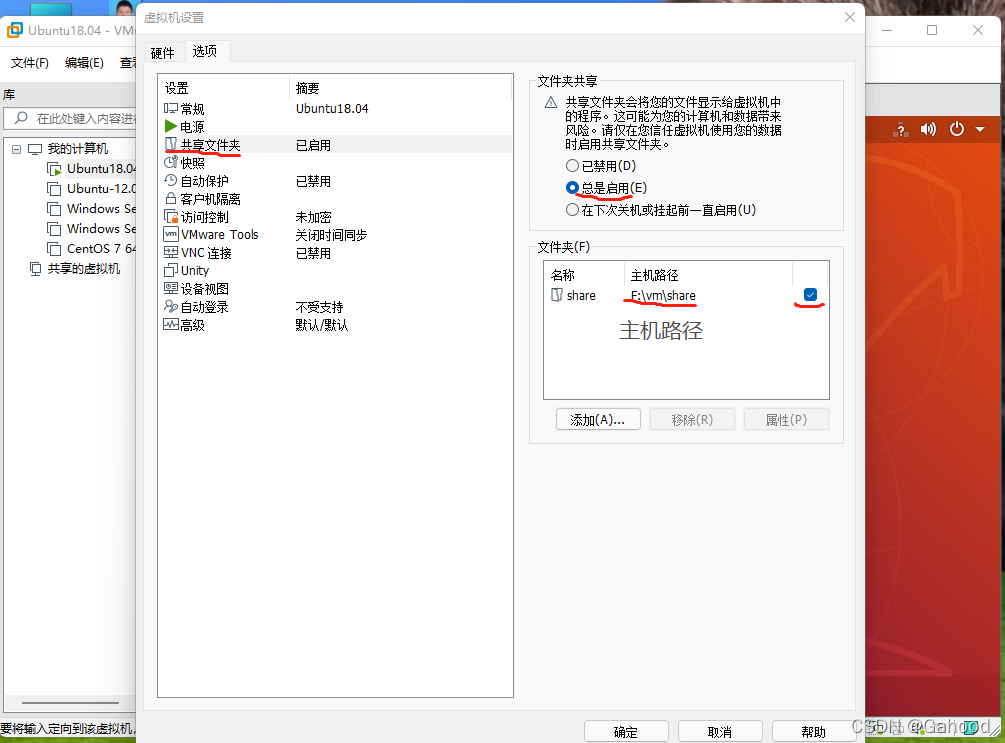The height and width of the screenshot is (743, 1005).
Task: Click the Ubuntu power icon in top bar
Action: coord(956,129)
